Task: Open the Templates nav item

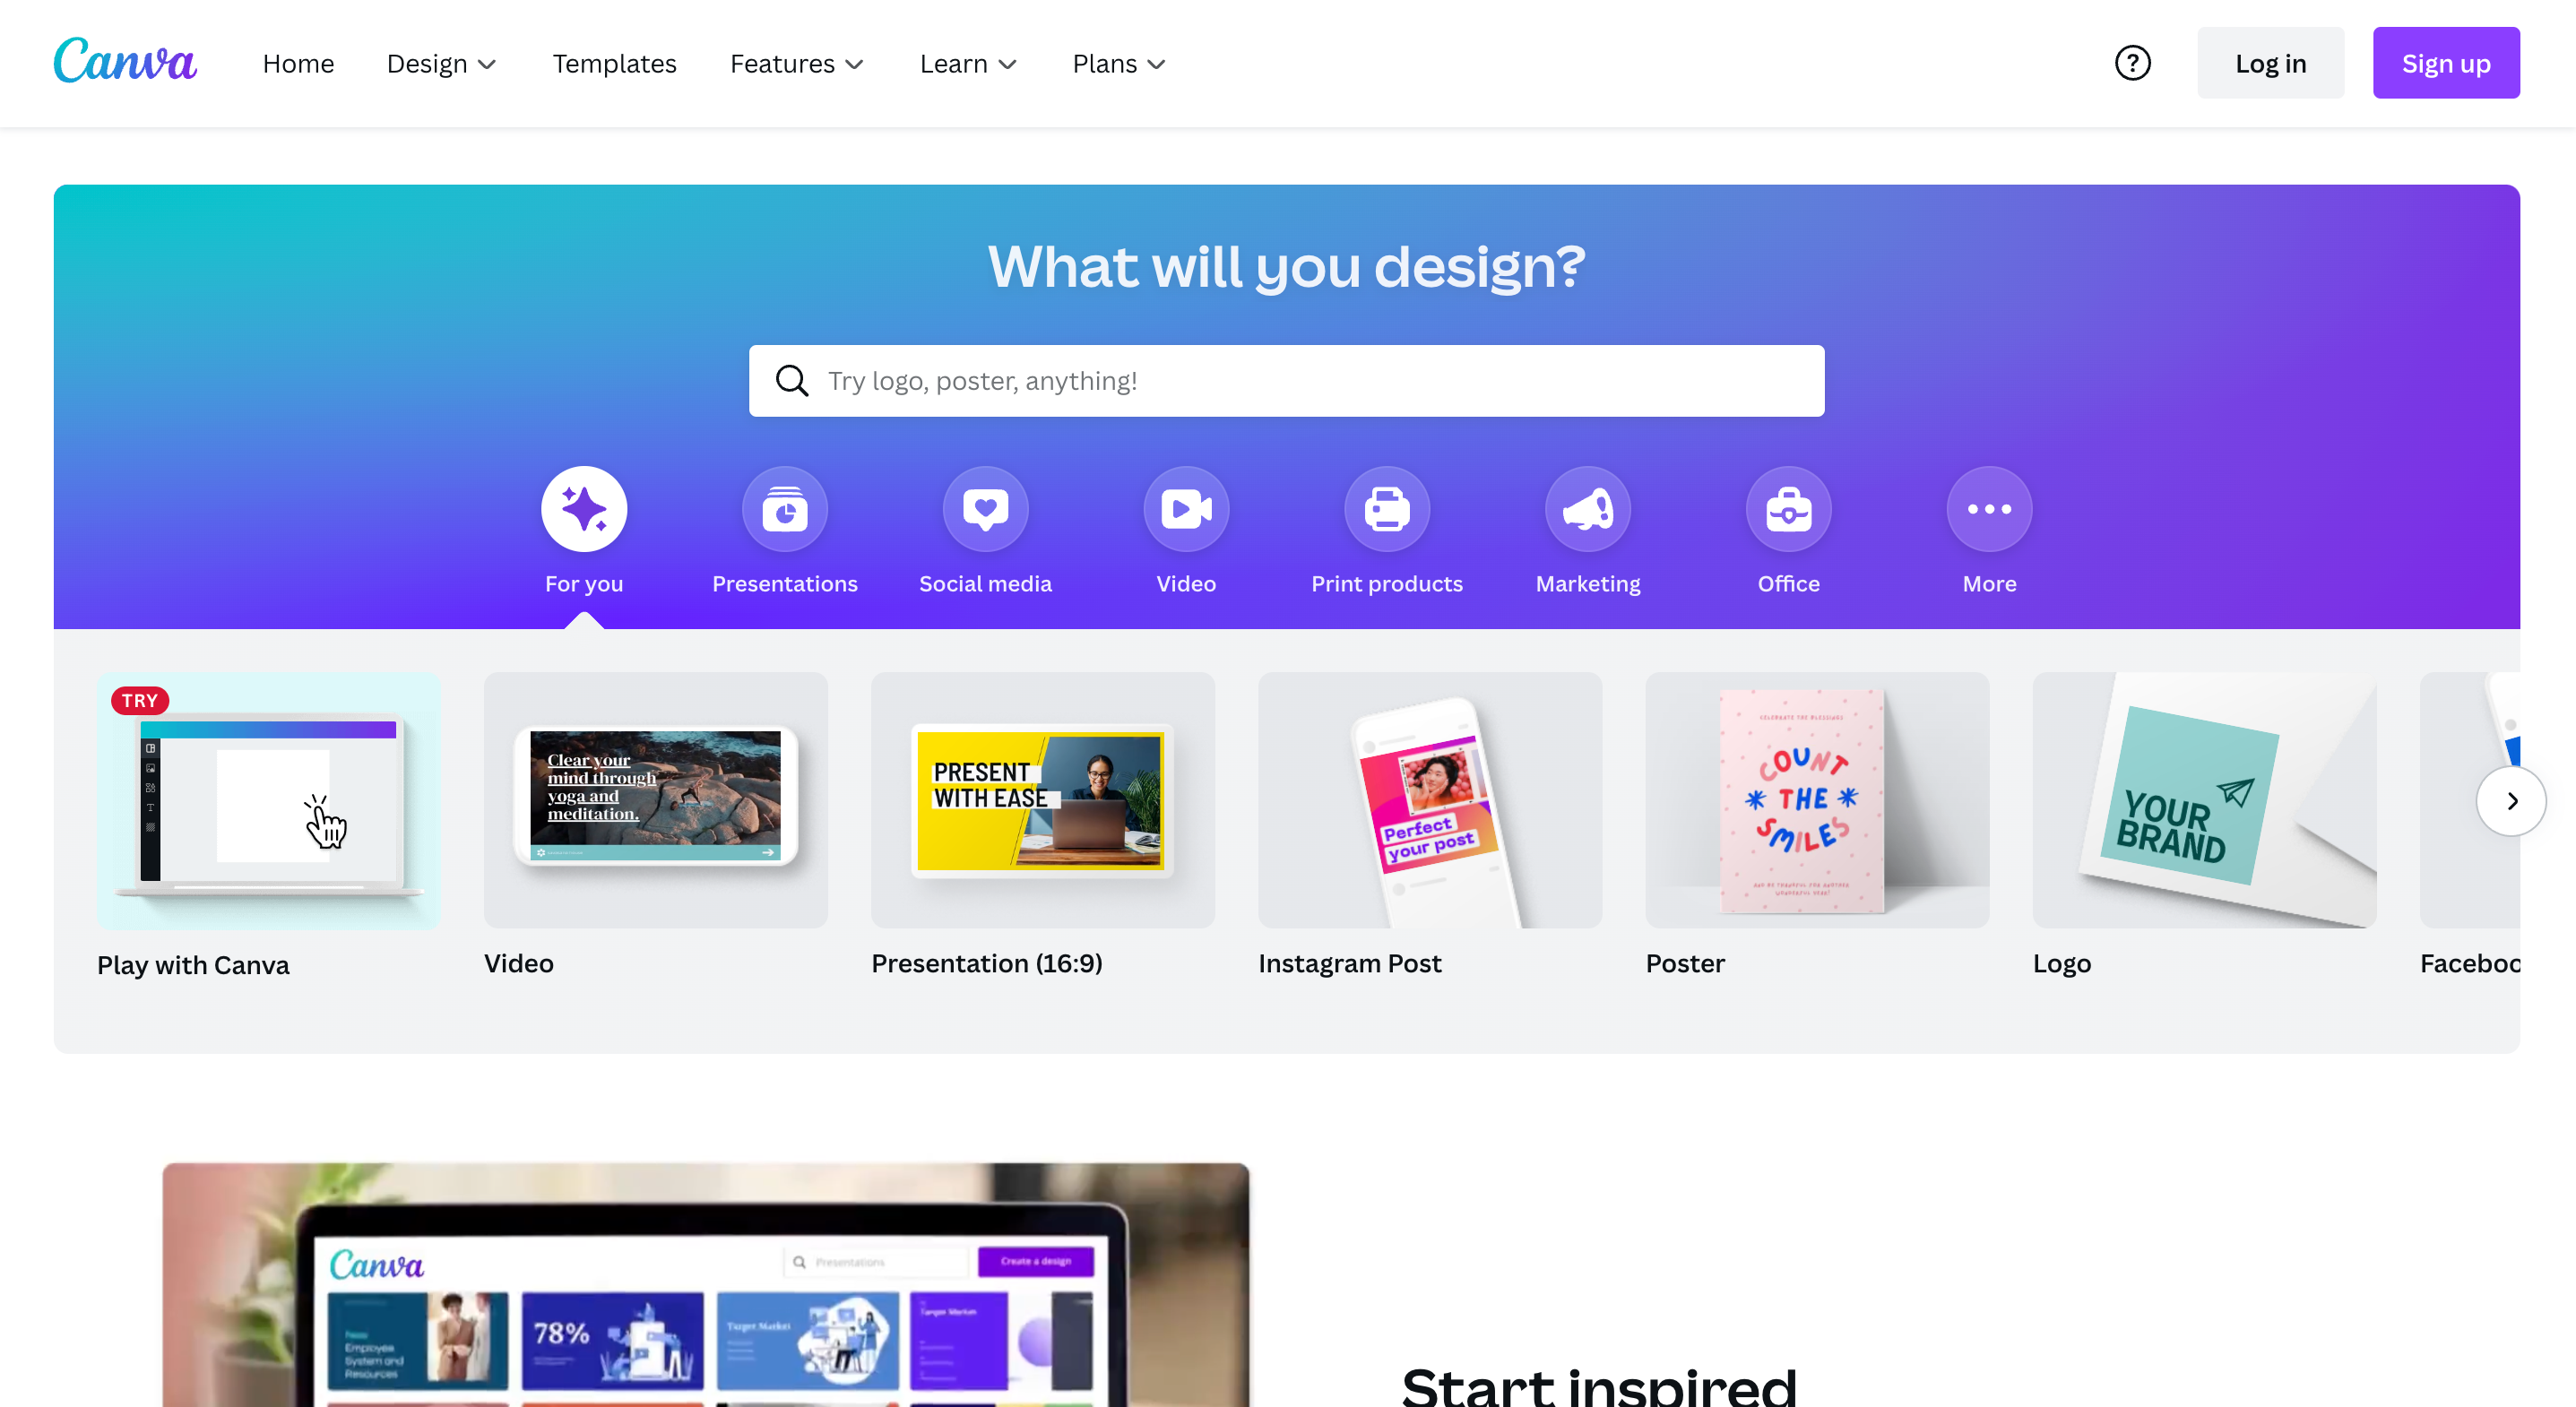Action: [x=614, y=64]
